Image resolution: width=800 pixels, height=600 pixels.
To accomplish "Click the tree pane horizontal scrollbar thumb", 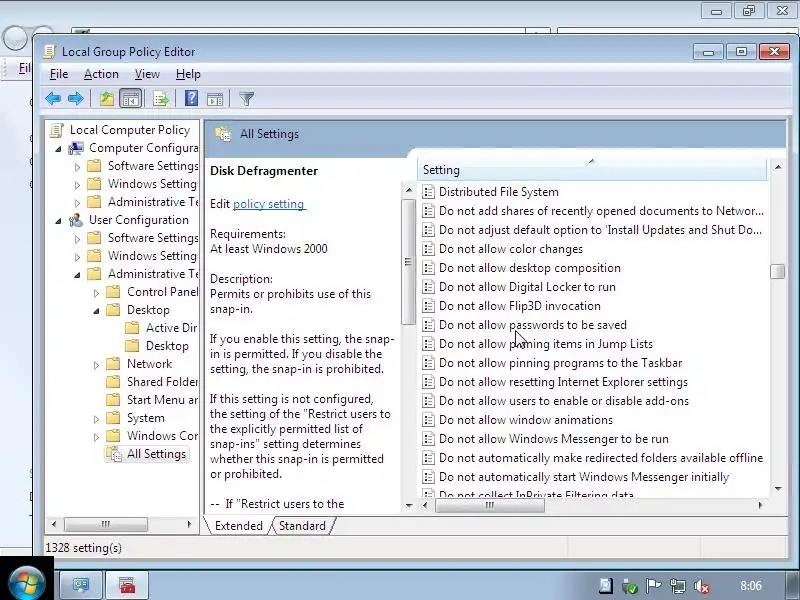I will (106, 524).
